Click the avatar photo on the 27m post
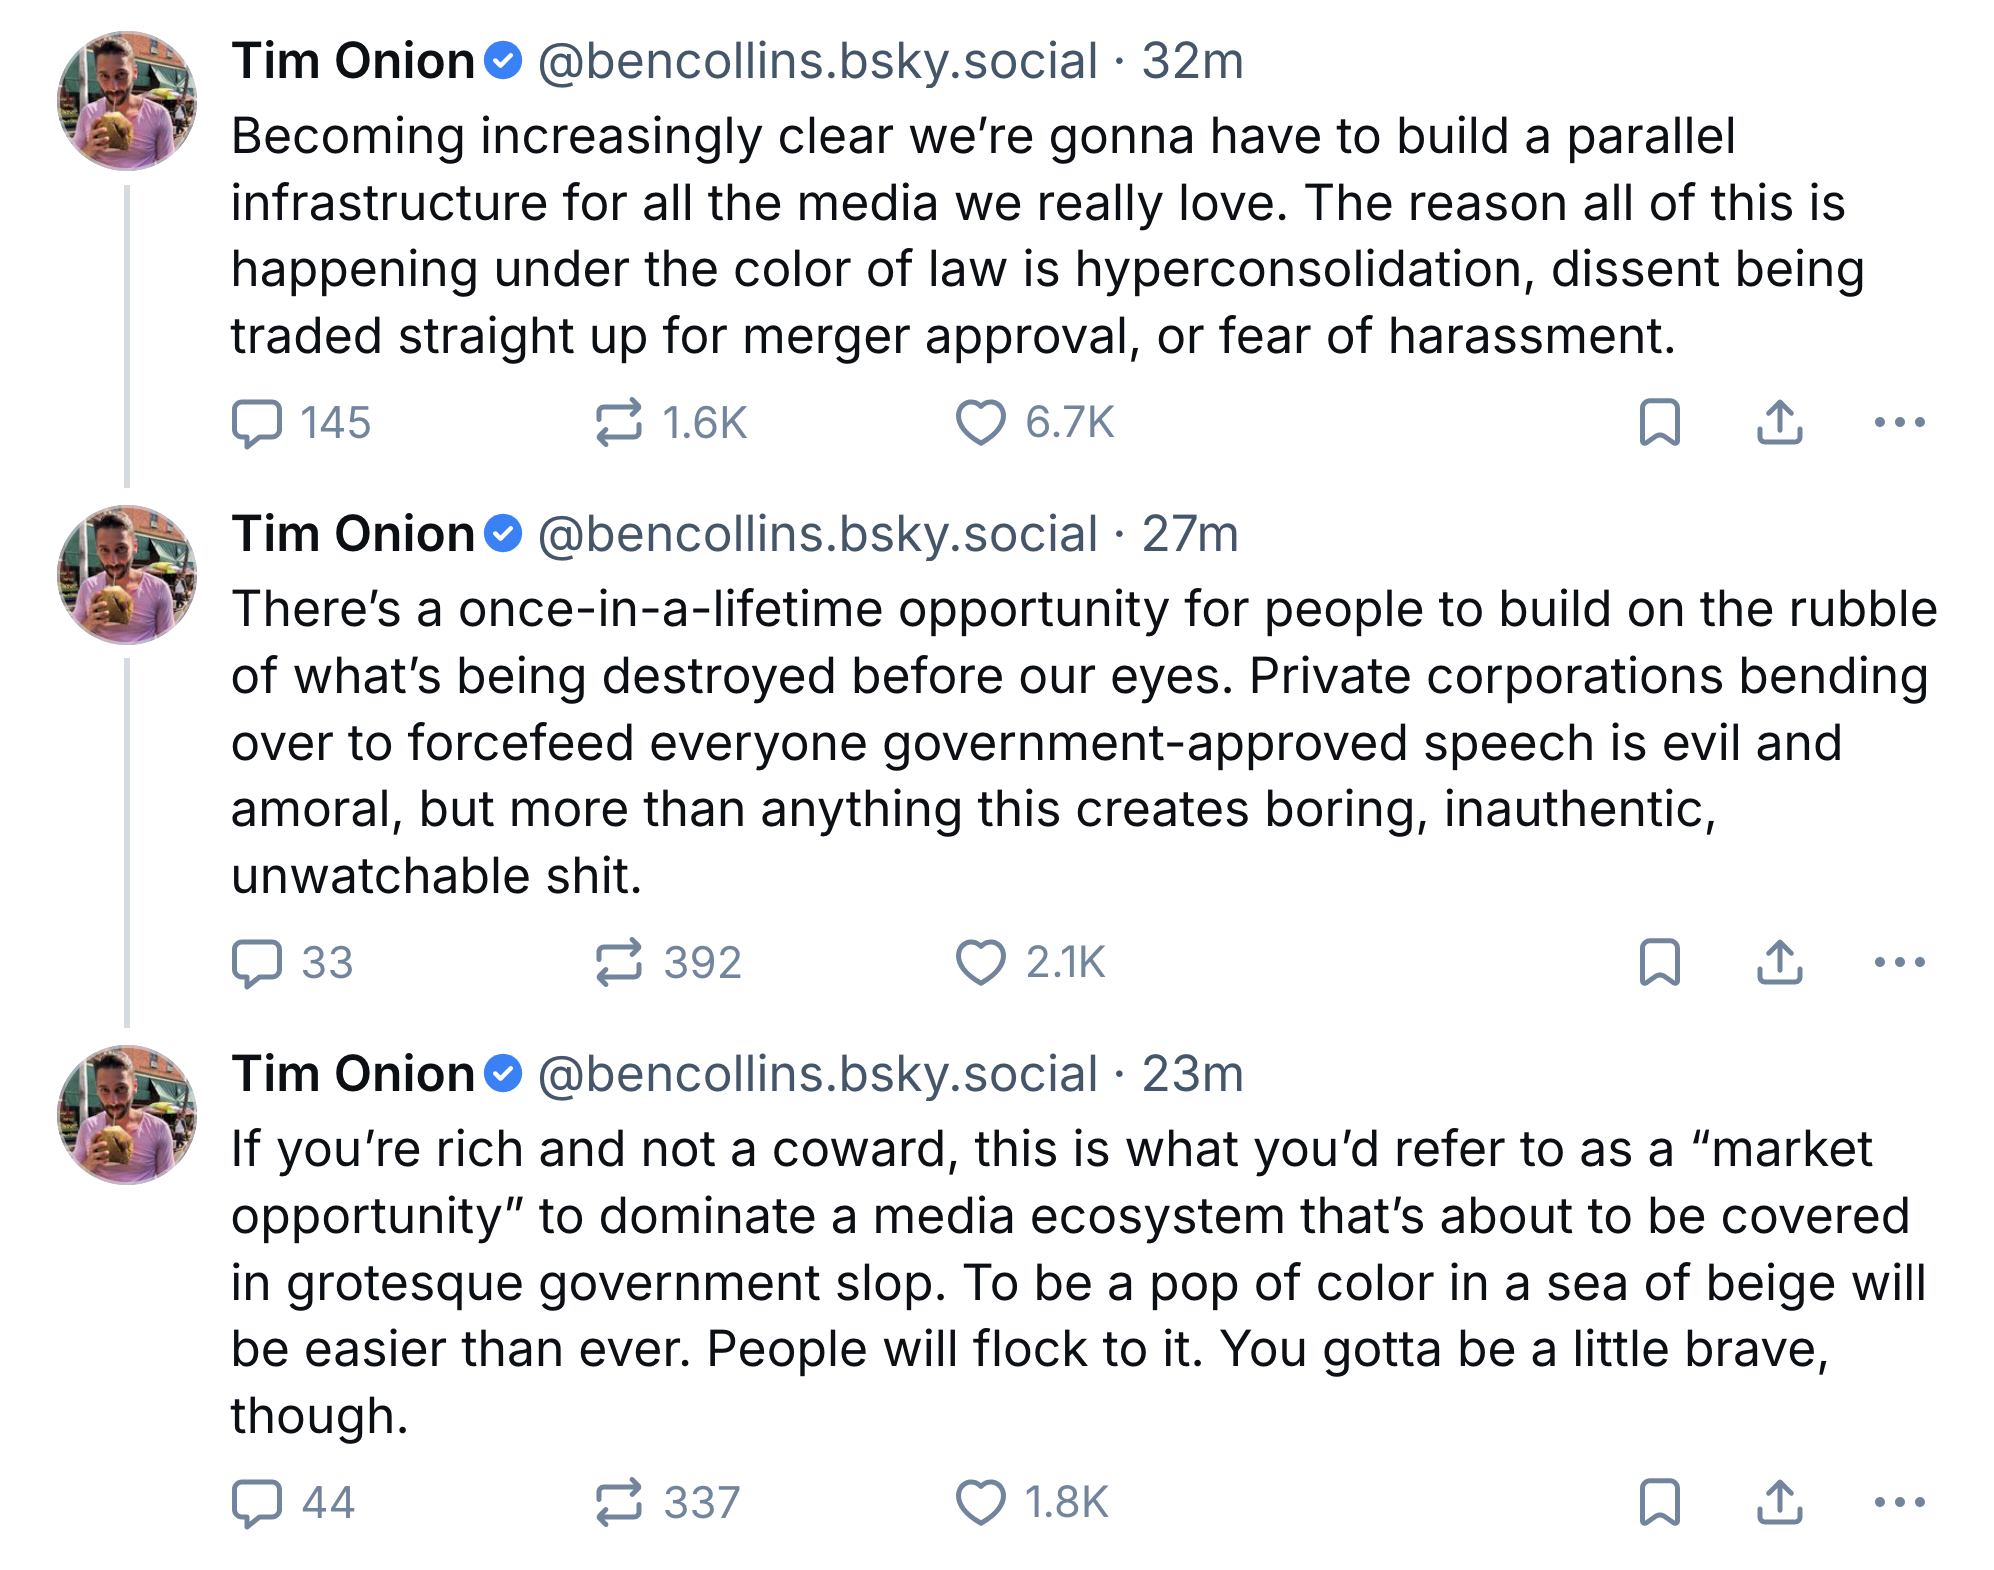1994x1570 pixels. (127, 575)
